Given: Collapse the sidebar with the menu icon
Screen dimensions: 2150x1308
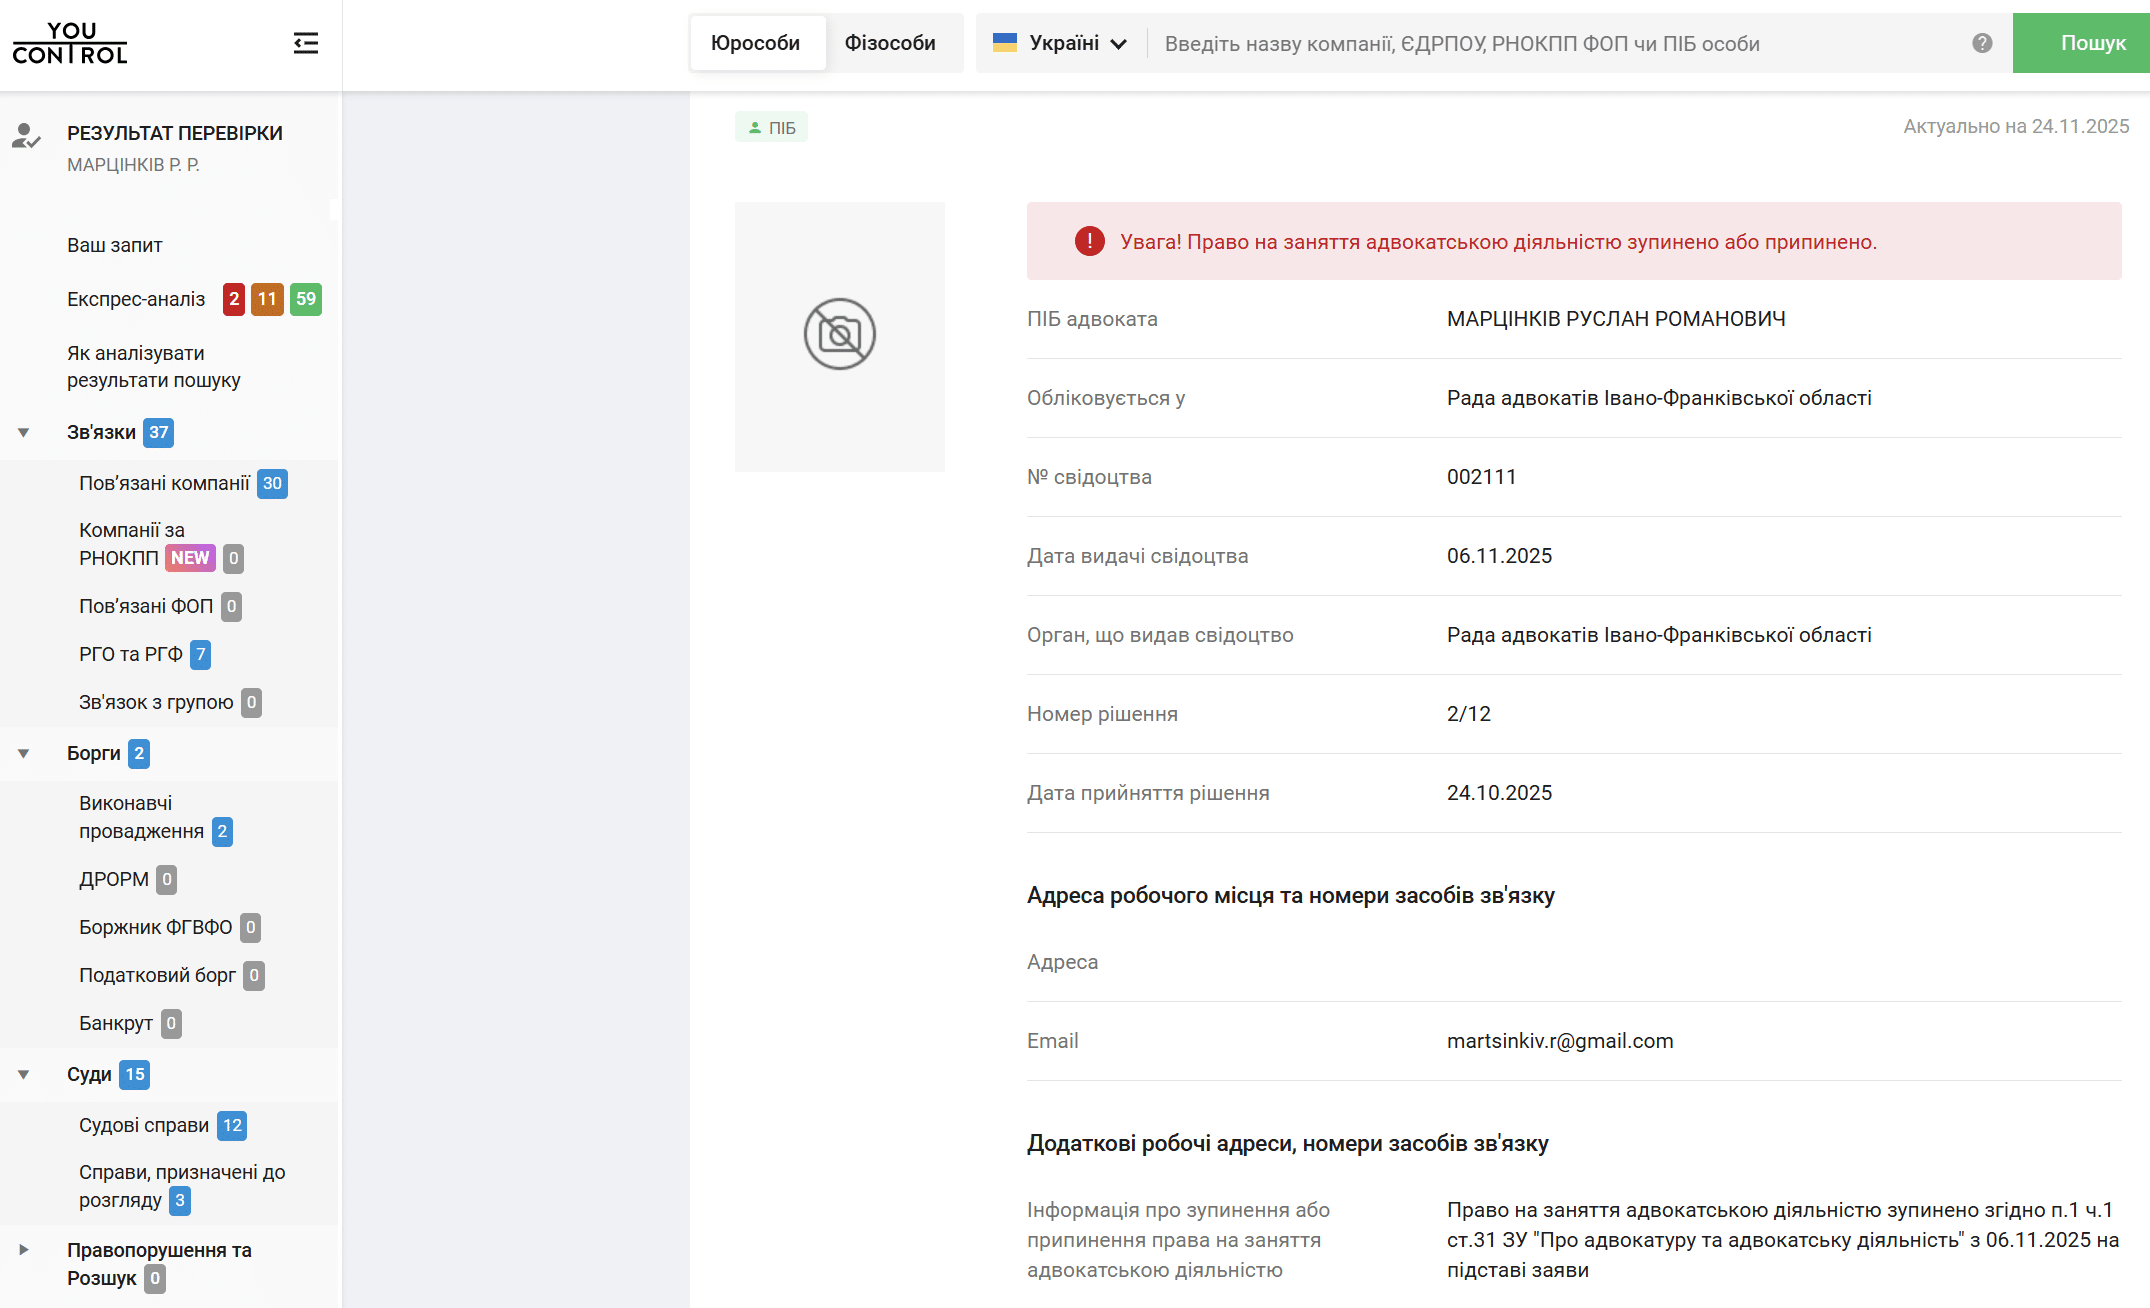Looking at the screenshot, I should [x=306, y=43].
